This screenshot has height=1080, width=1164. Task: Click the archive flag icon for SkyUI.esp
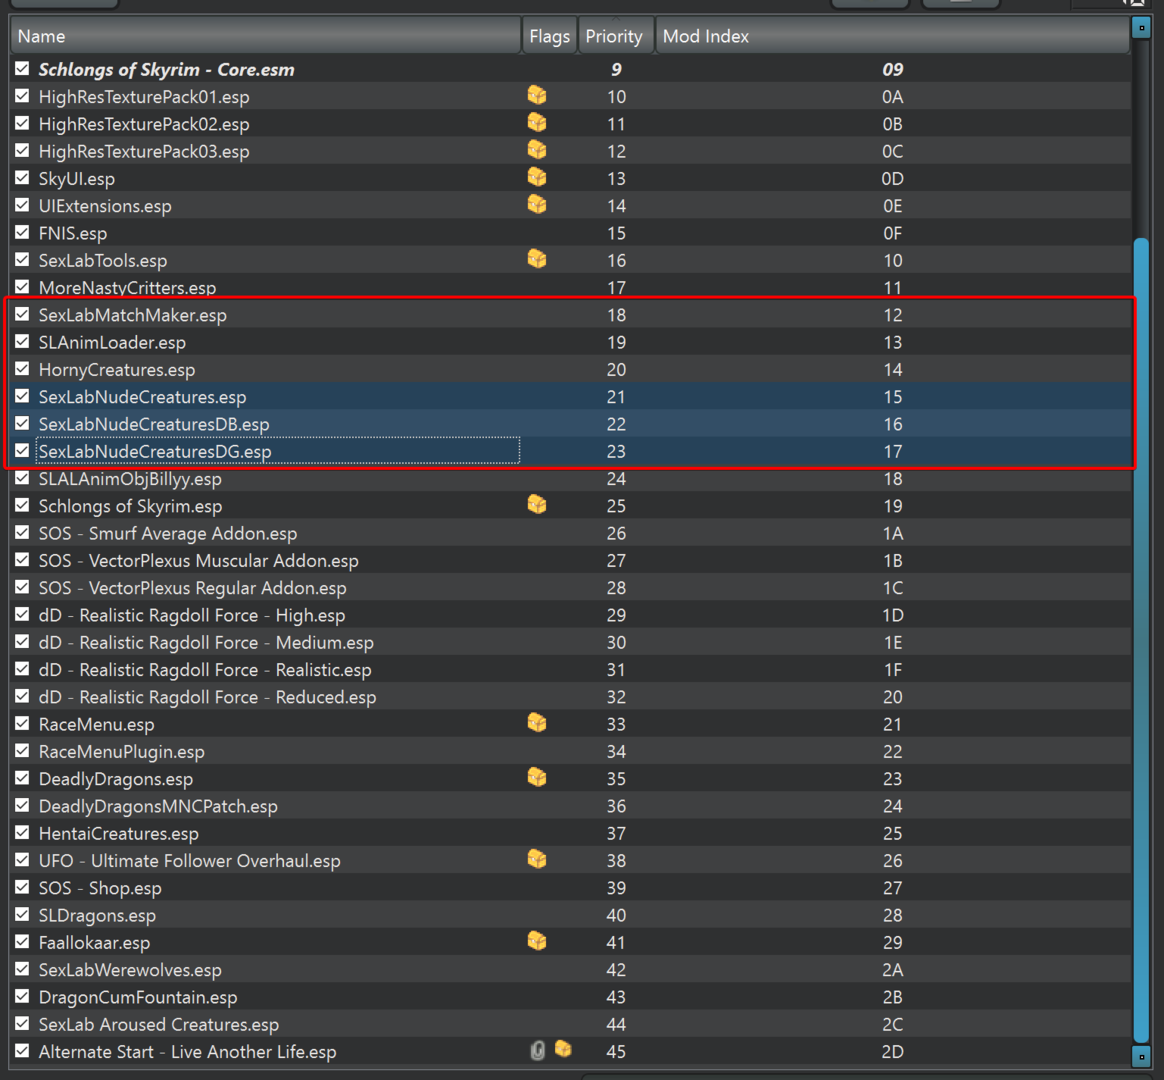pos(537,178)
